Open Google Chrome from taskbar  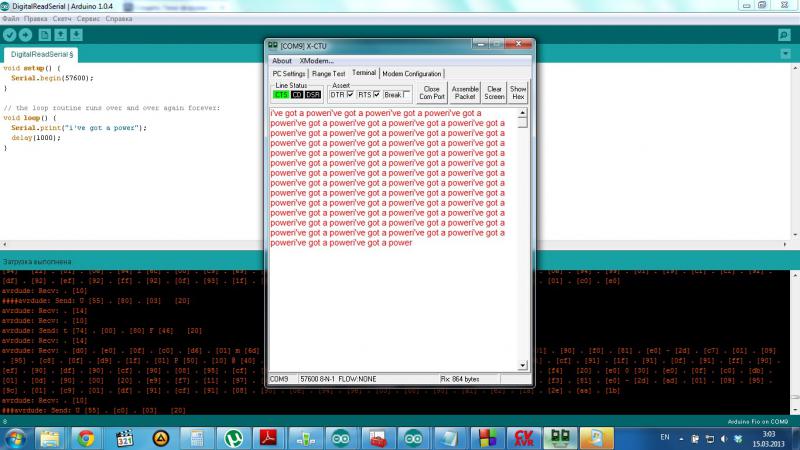coord(86,438)
